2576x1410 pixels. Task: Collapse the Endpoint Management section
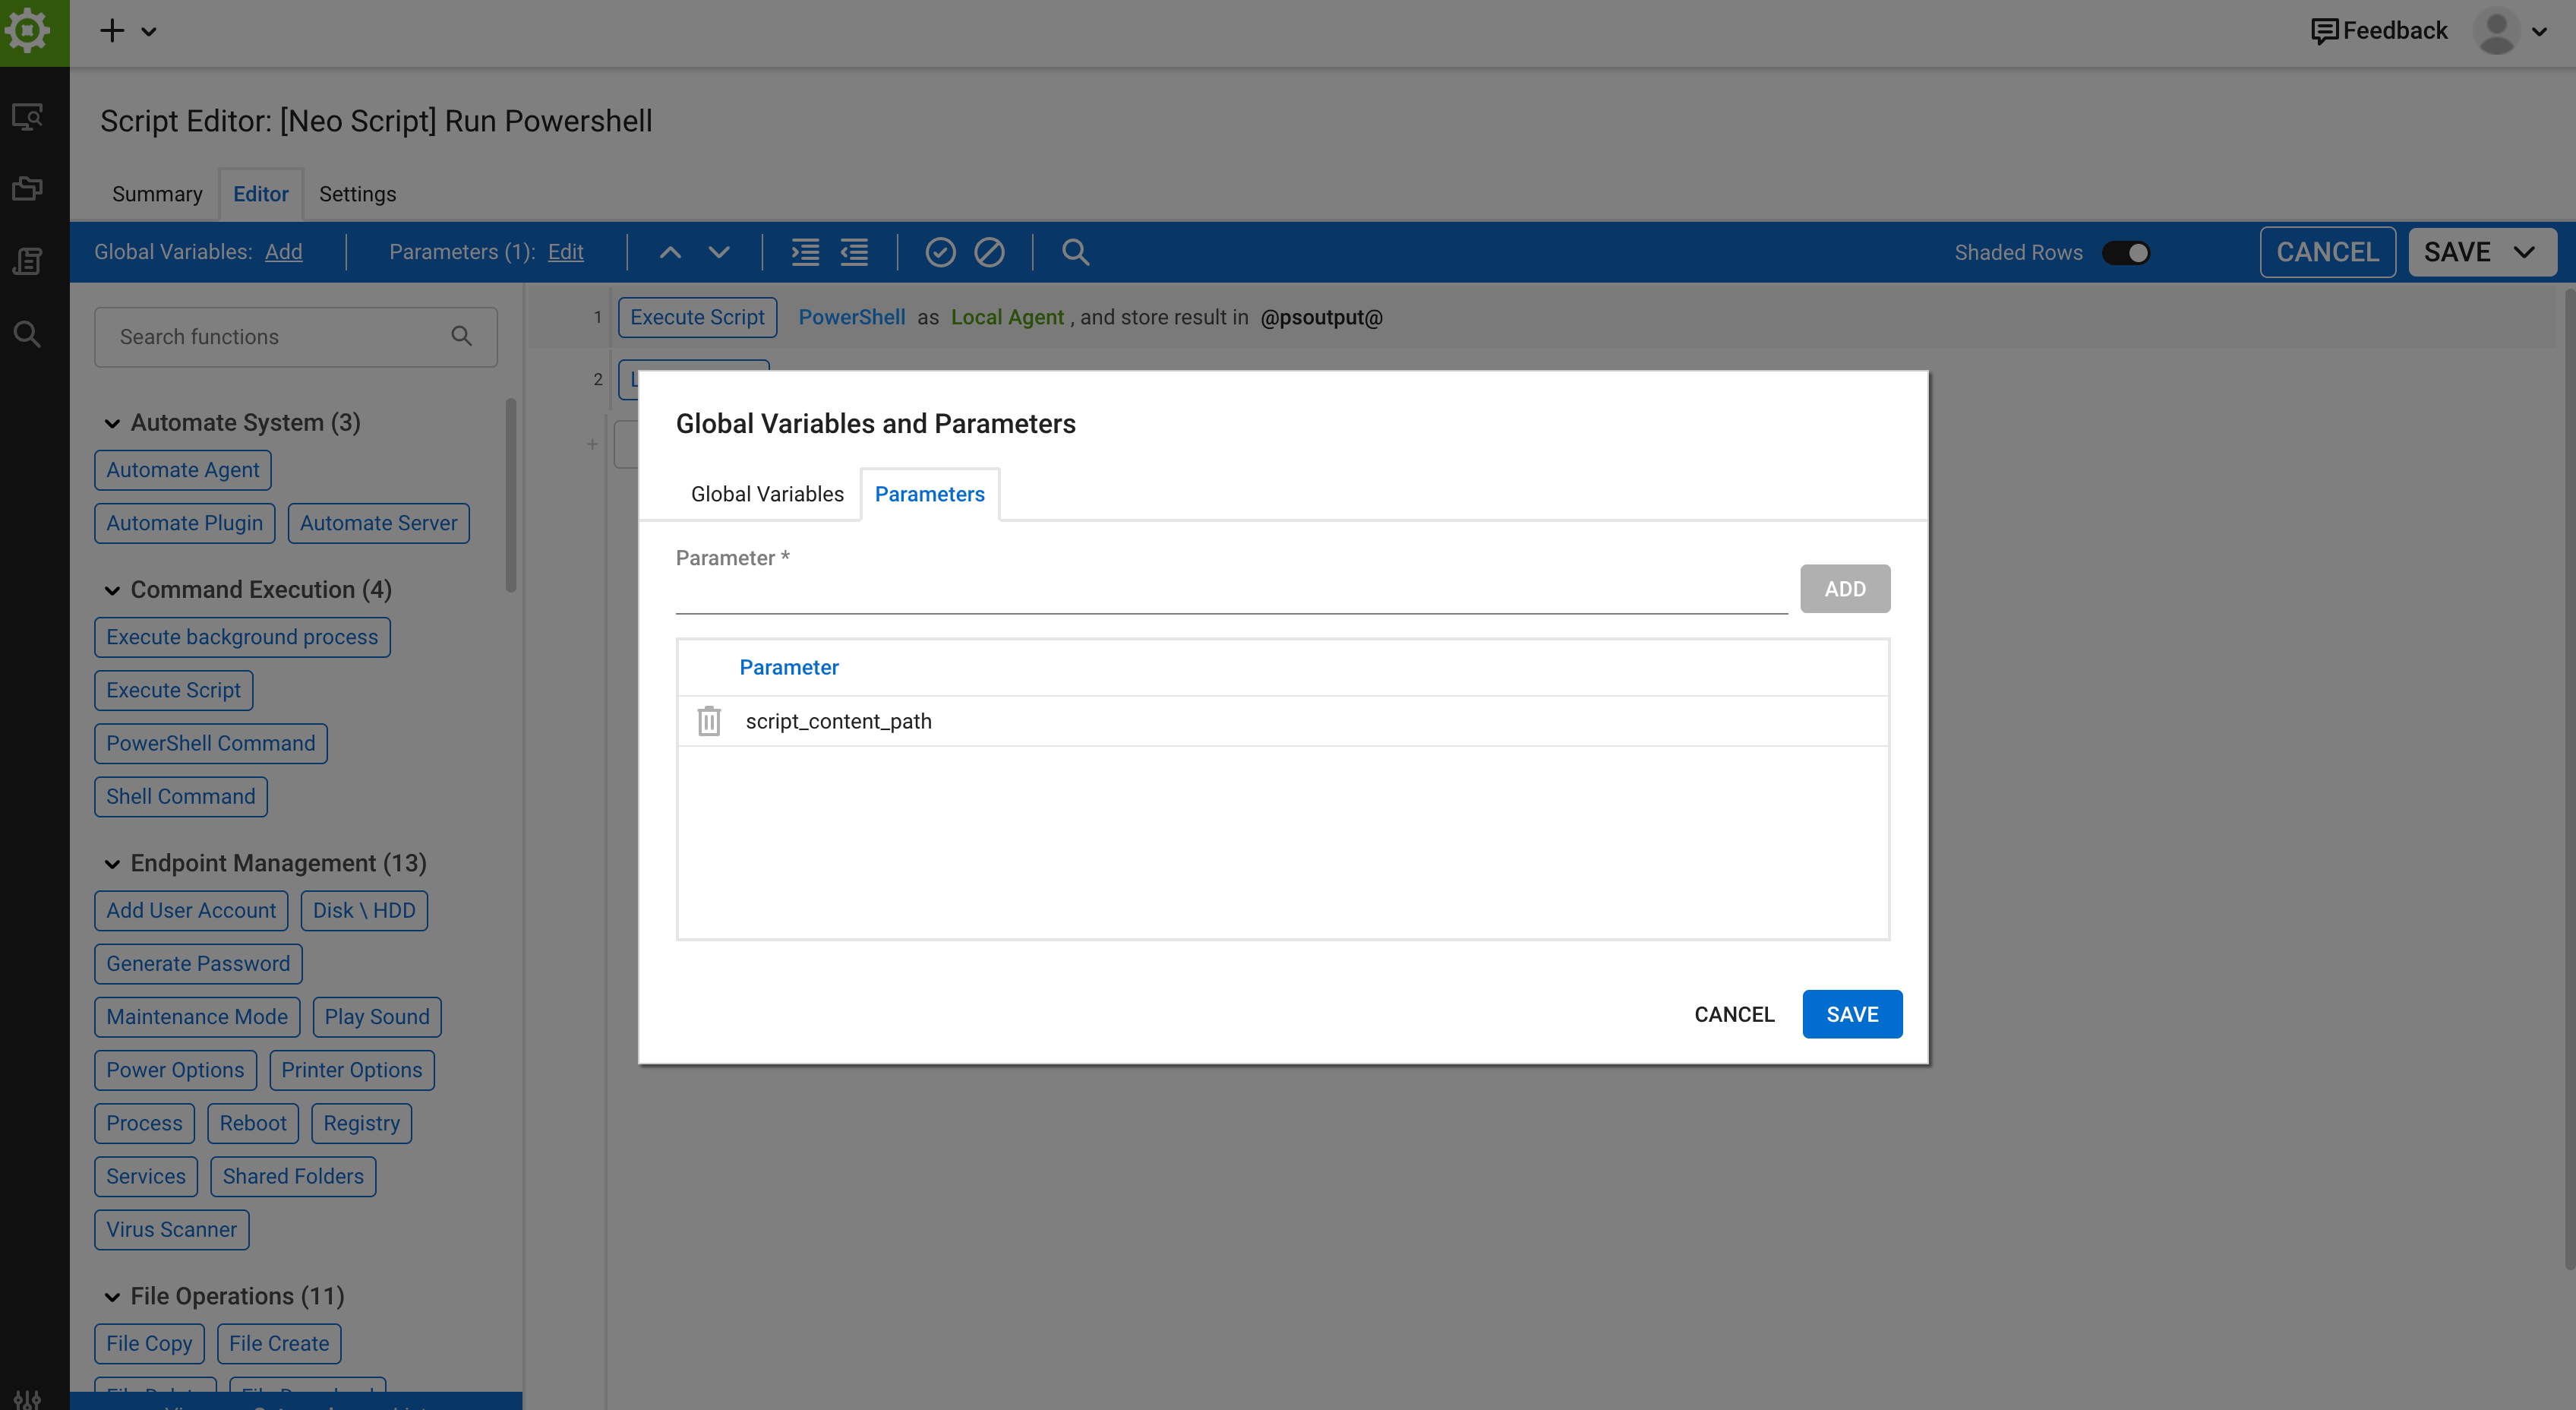112,864
